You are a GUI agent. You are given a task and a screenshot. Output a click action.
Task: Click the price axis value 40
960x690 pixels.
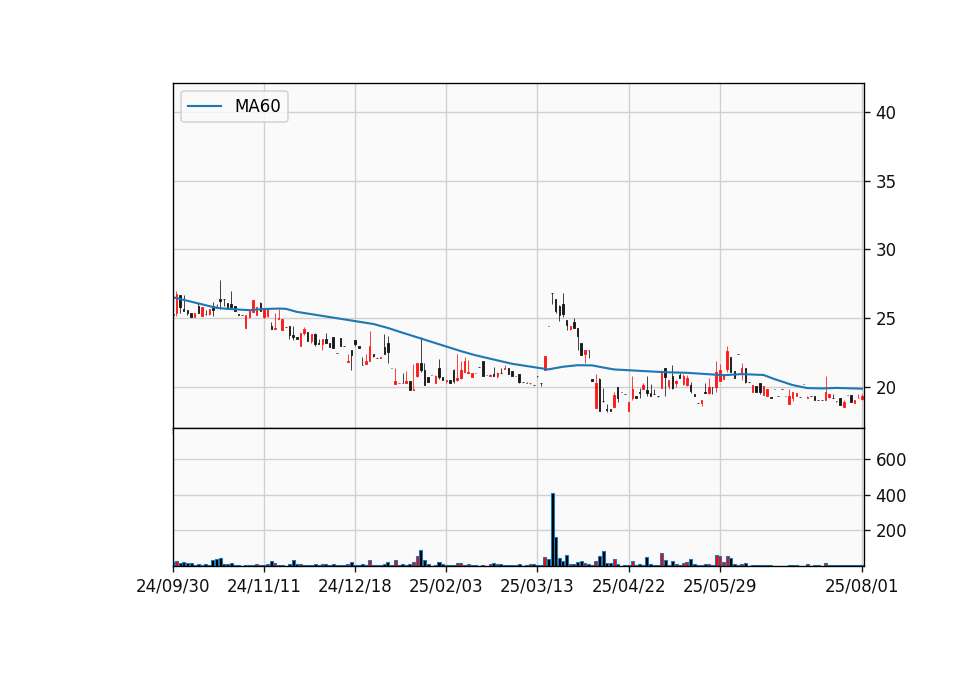[886, 113]
